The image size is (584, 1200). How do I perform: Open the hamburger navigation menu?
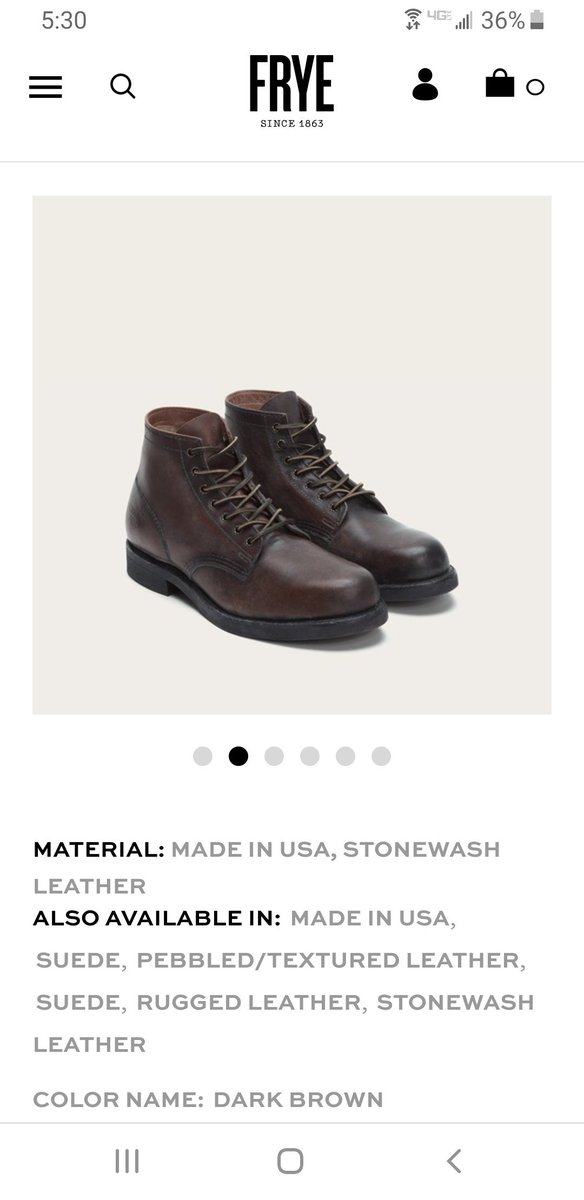(x=45, y=87)
